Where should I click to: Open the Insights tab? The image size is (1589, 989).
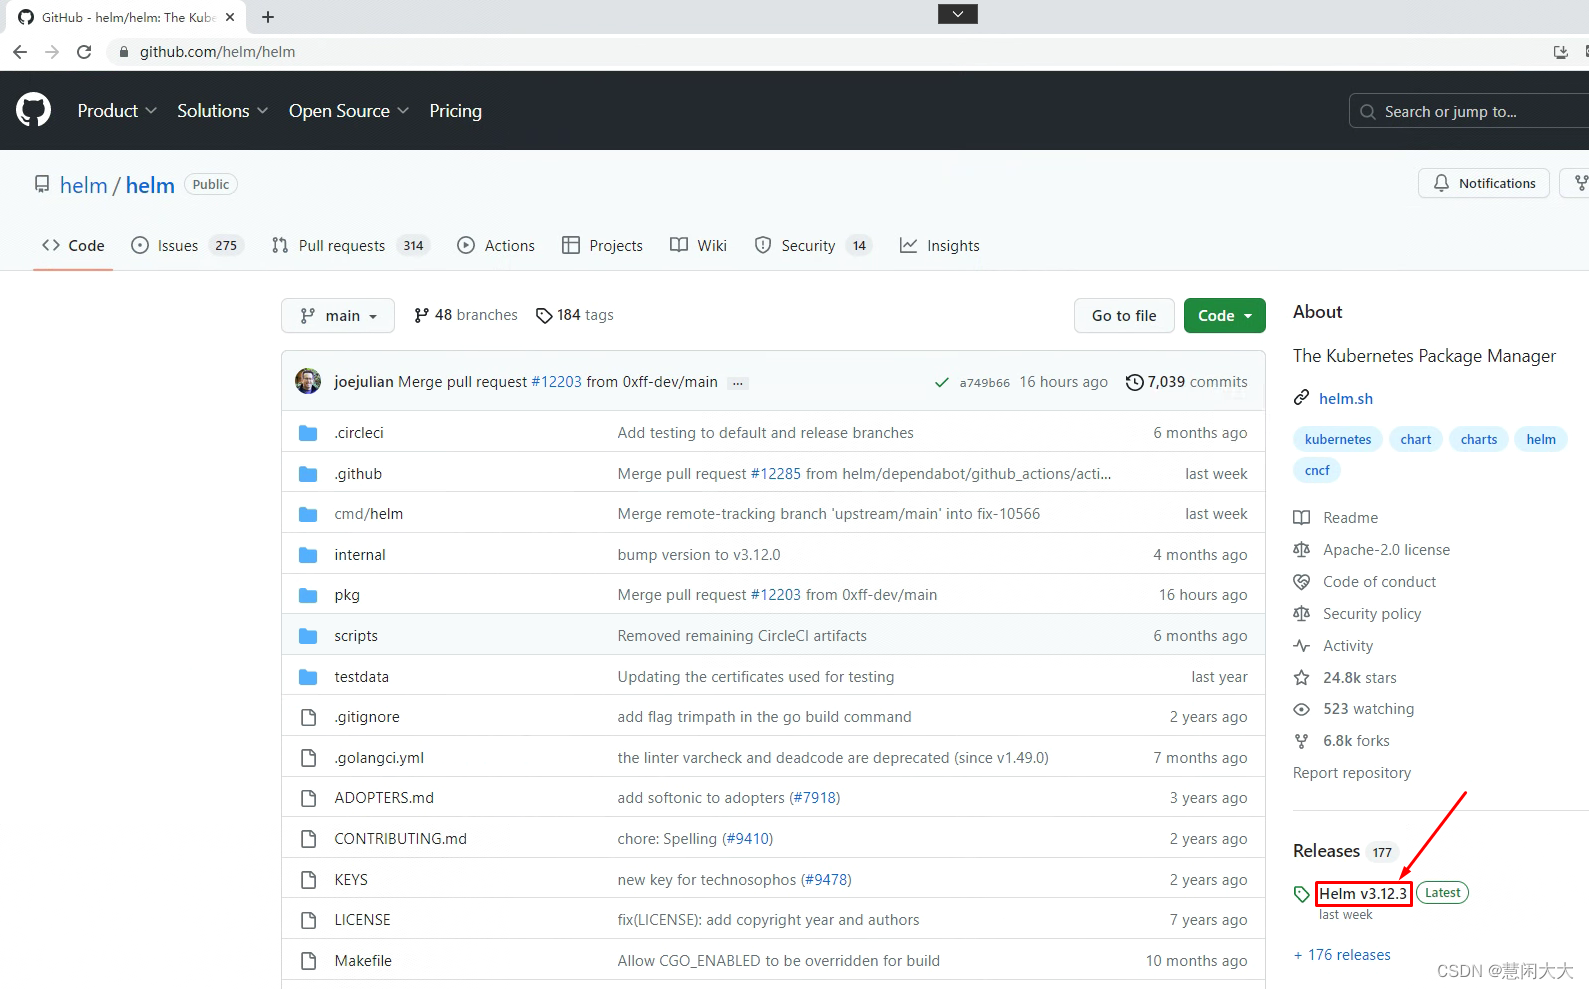point(939,246)
